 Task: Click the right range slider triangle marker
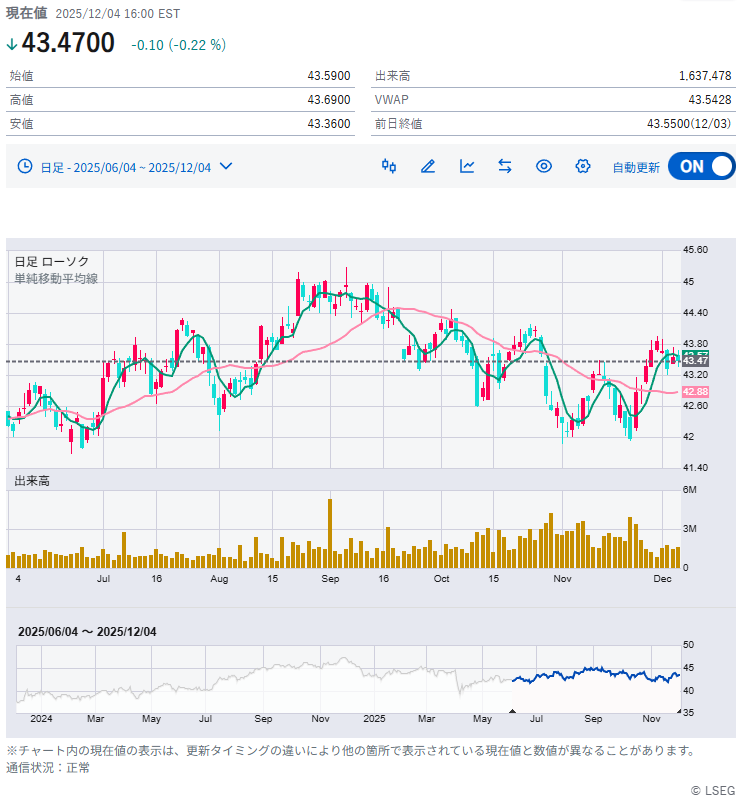click(x=680, y=711)
